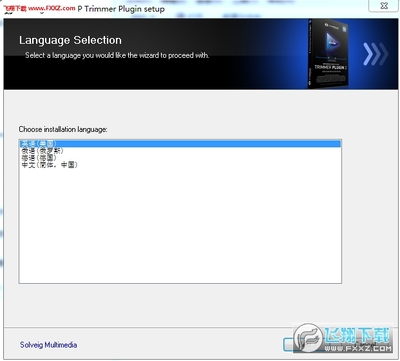Click the Trimmer Plugin product box image
The height and width of the screenshot is (361, 400).
(x=329, y=54)
